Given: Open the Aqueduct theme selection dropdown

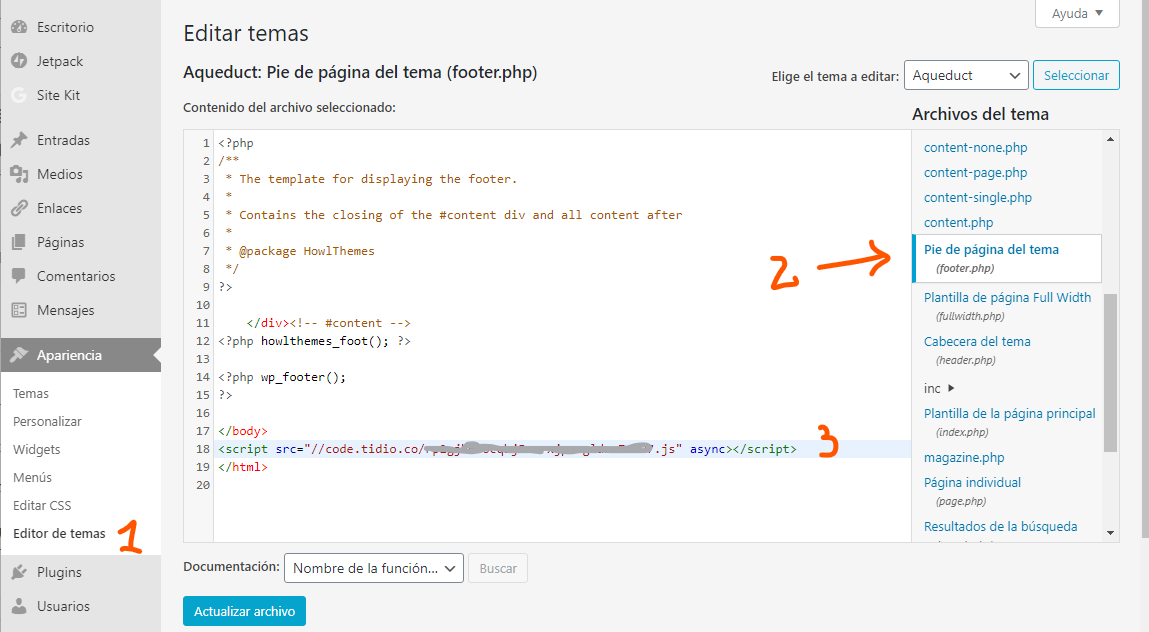Looking at the screenshot, I should [x=966, y=76].
